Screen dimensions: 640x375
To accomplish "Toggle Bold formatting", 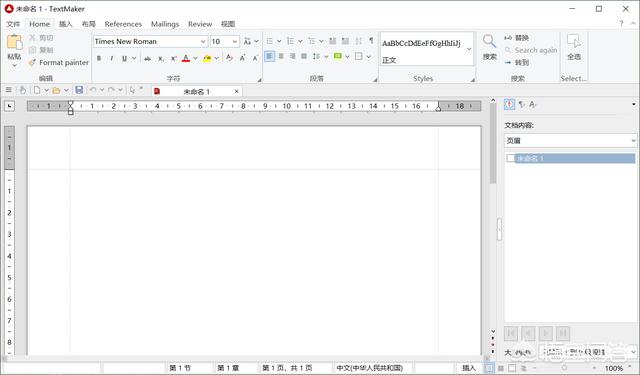I will tap(99, 58).
